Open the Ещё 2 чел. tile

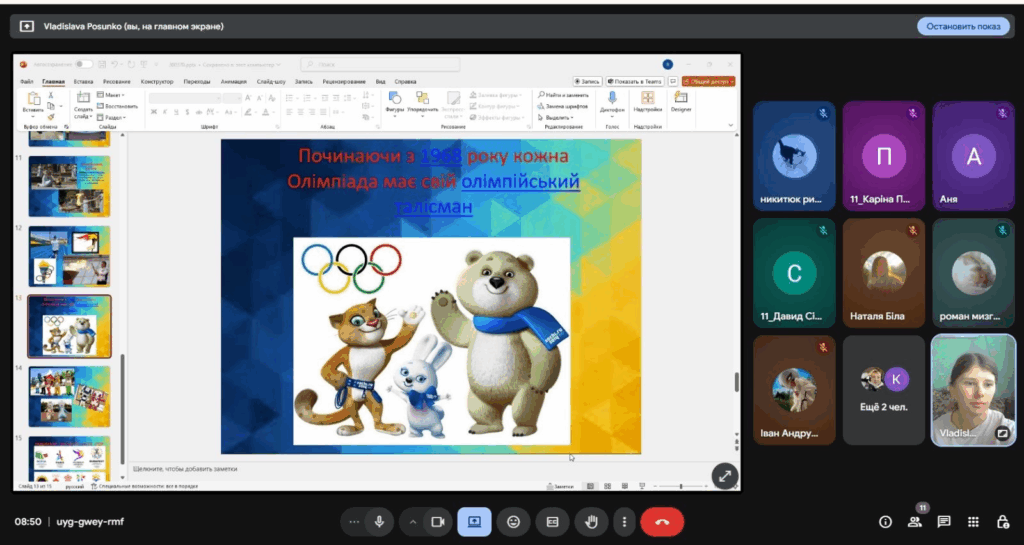pyautogui.click(x=884, y=390)
